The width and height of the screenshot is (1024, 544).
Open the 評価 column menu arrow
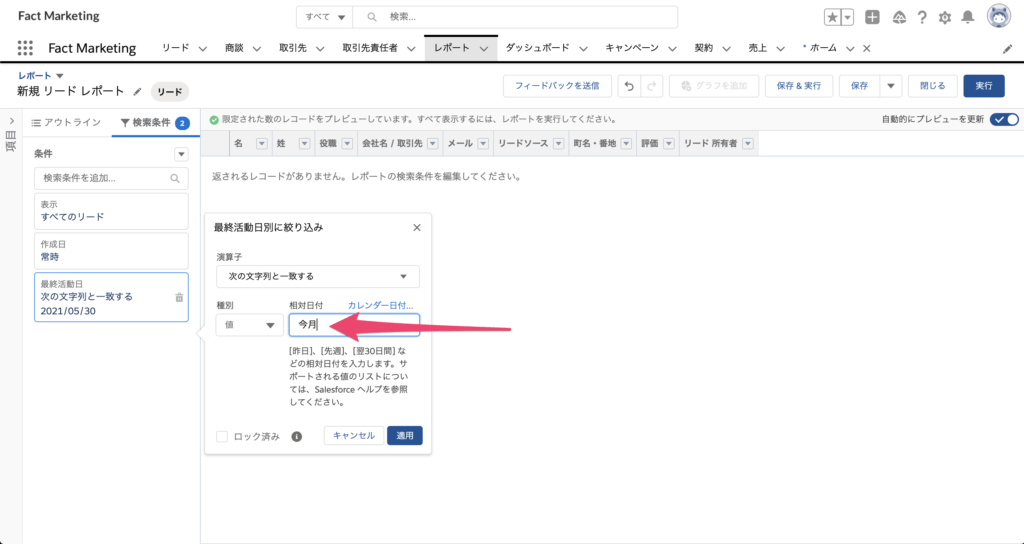pyautogui.click(x=668, y=144)
